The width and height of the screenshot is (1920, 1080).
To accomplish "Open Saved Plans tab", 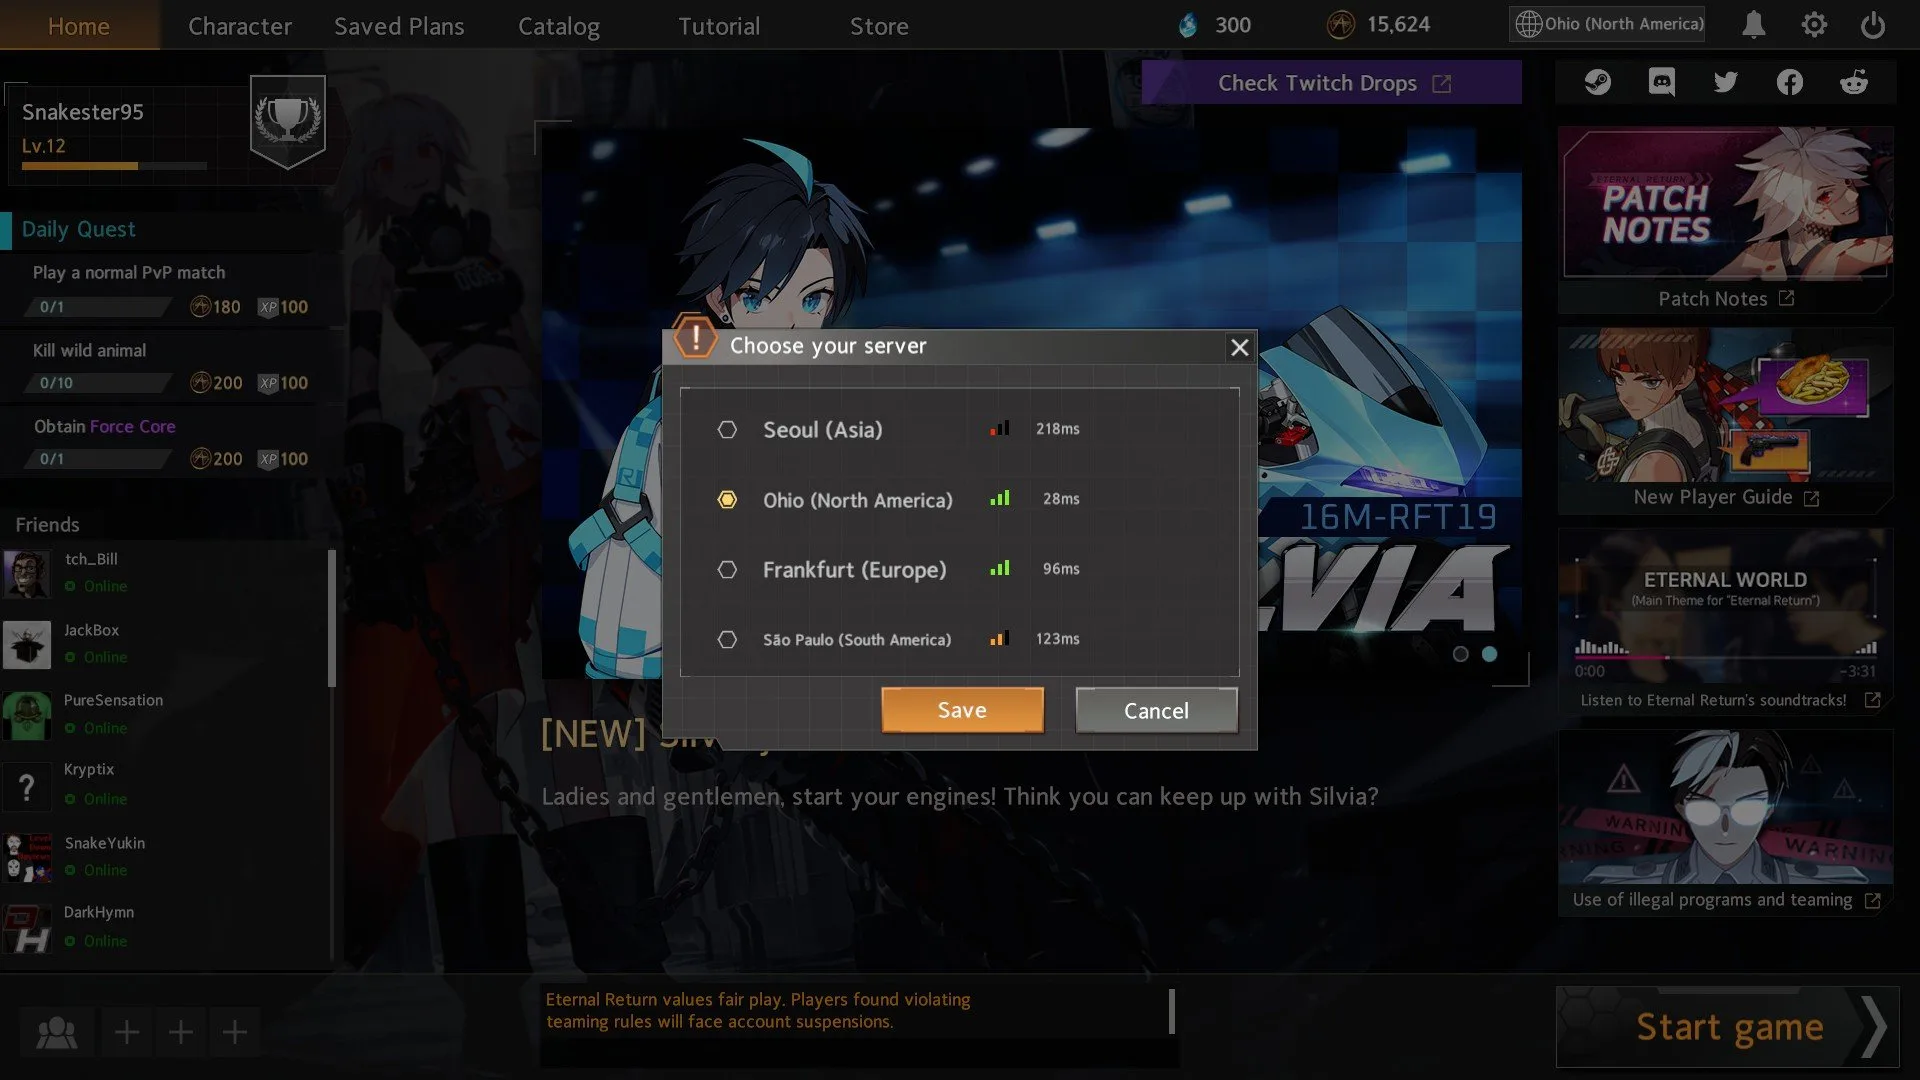I will [398, 25].
